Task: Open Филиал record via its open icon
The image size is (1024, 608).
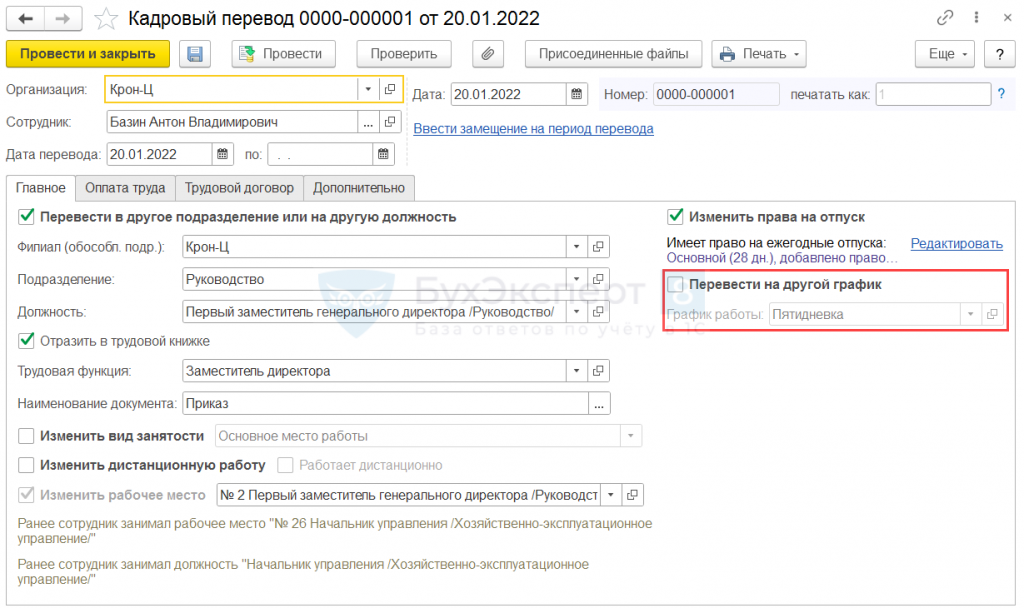Action: [598, 246]
